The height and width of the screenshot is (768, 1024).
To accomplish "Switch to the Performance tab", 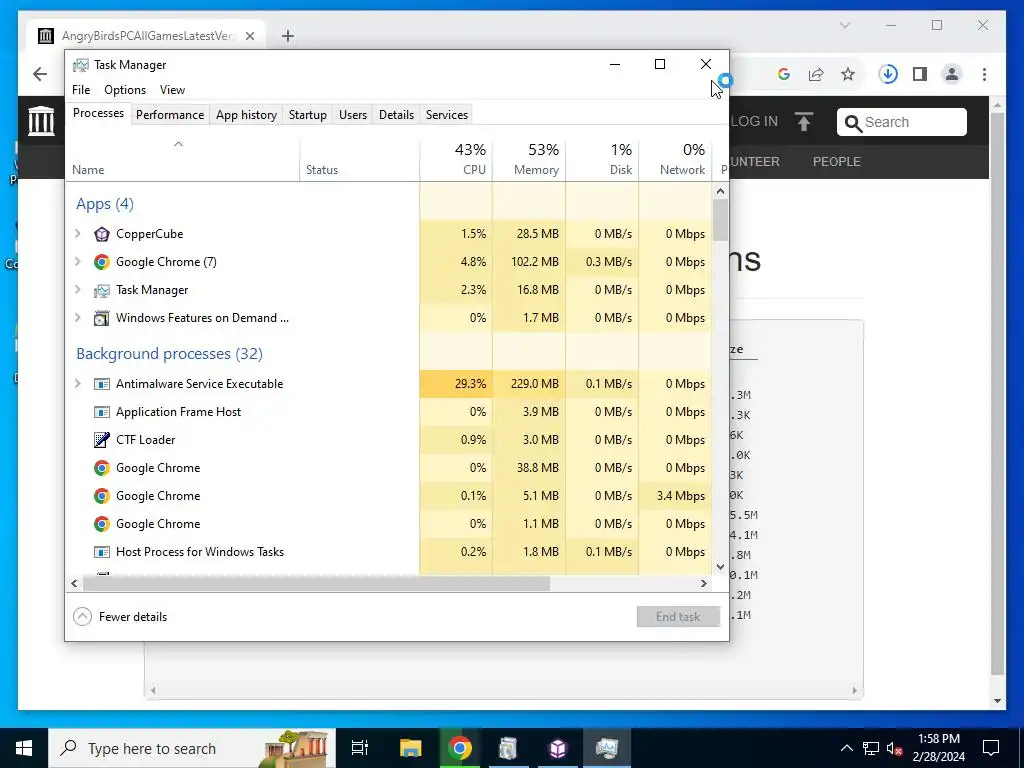I will point(170,115).
